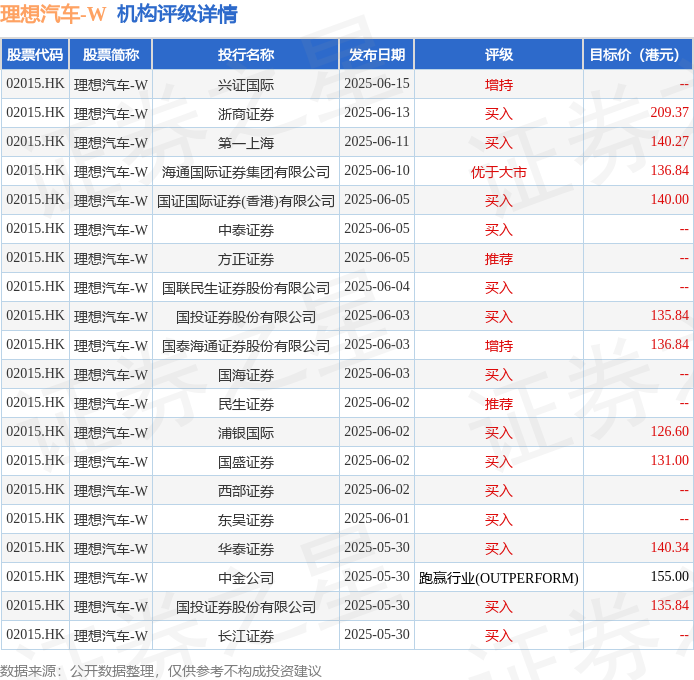Select the 国证国际证券(香港)有限公司 cell

point(246,201)
